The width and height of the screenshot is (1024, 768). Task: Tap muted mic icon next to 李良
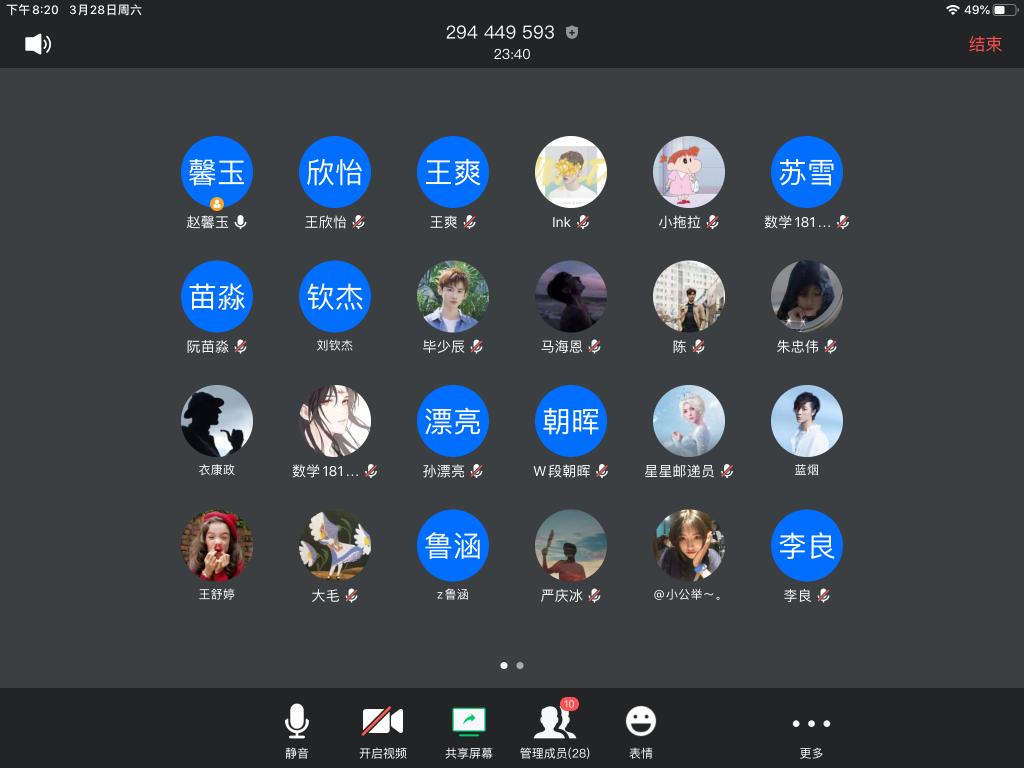pyautogui.click(x=823, y=595)
